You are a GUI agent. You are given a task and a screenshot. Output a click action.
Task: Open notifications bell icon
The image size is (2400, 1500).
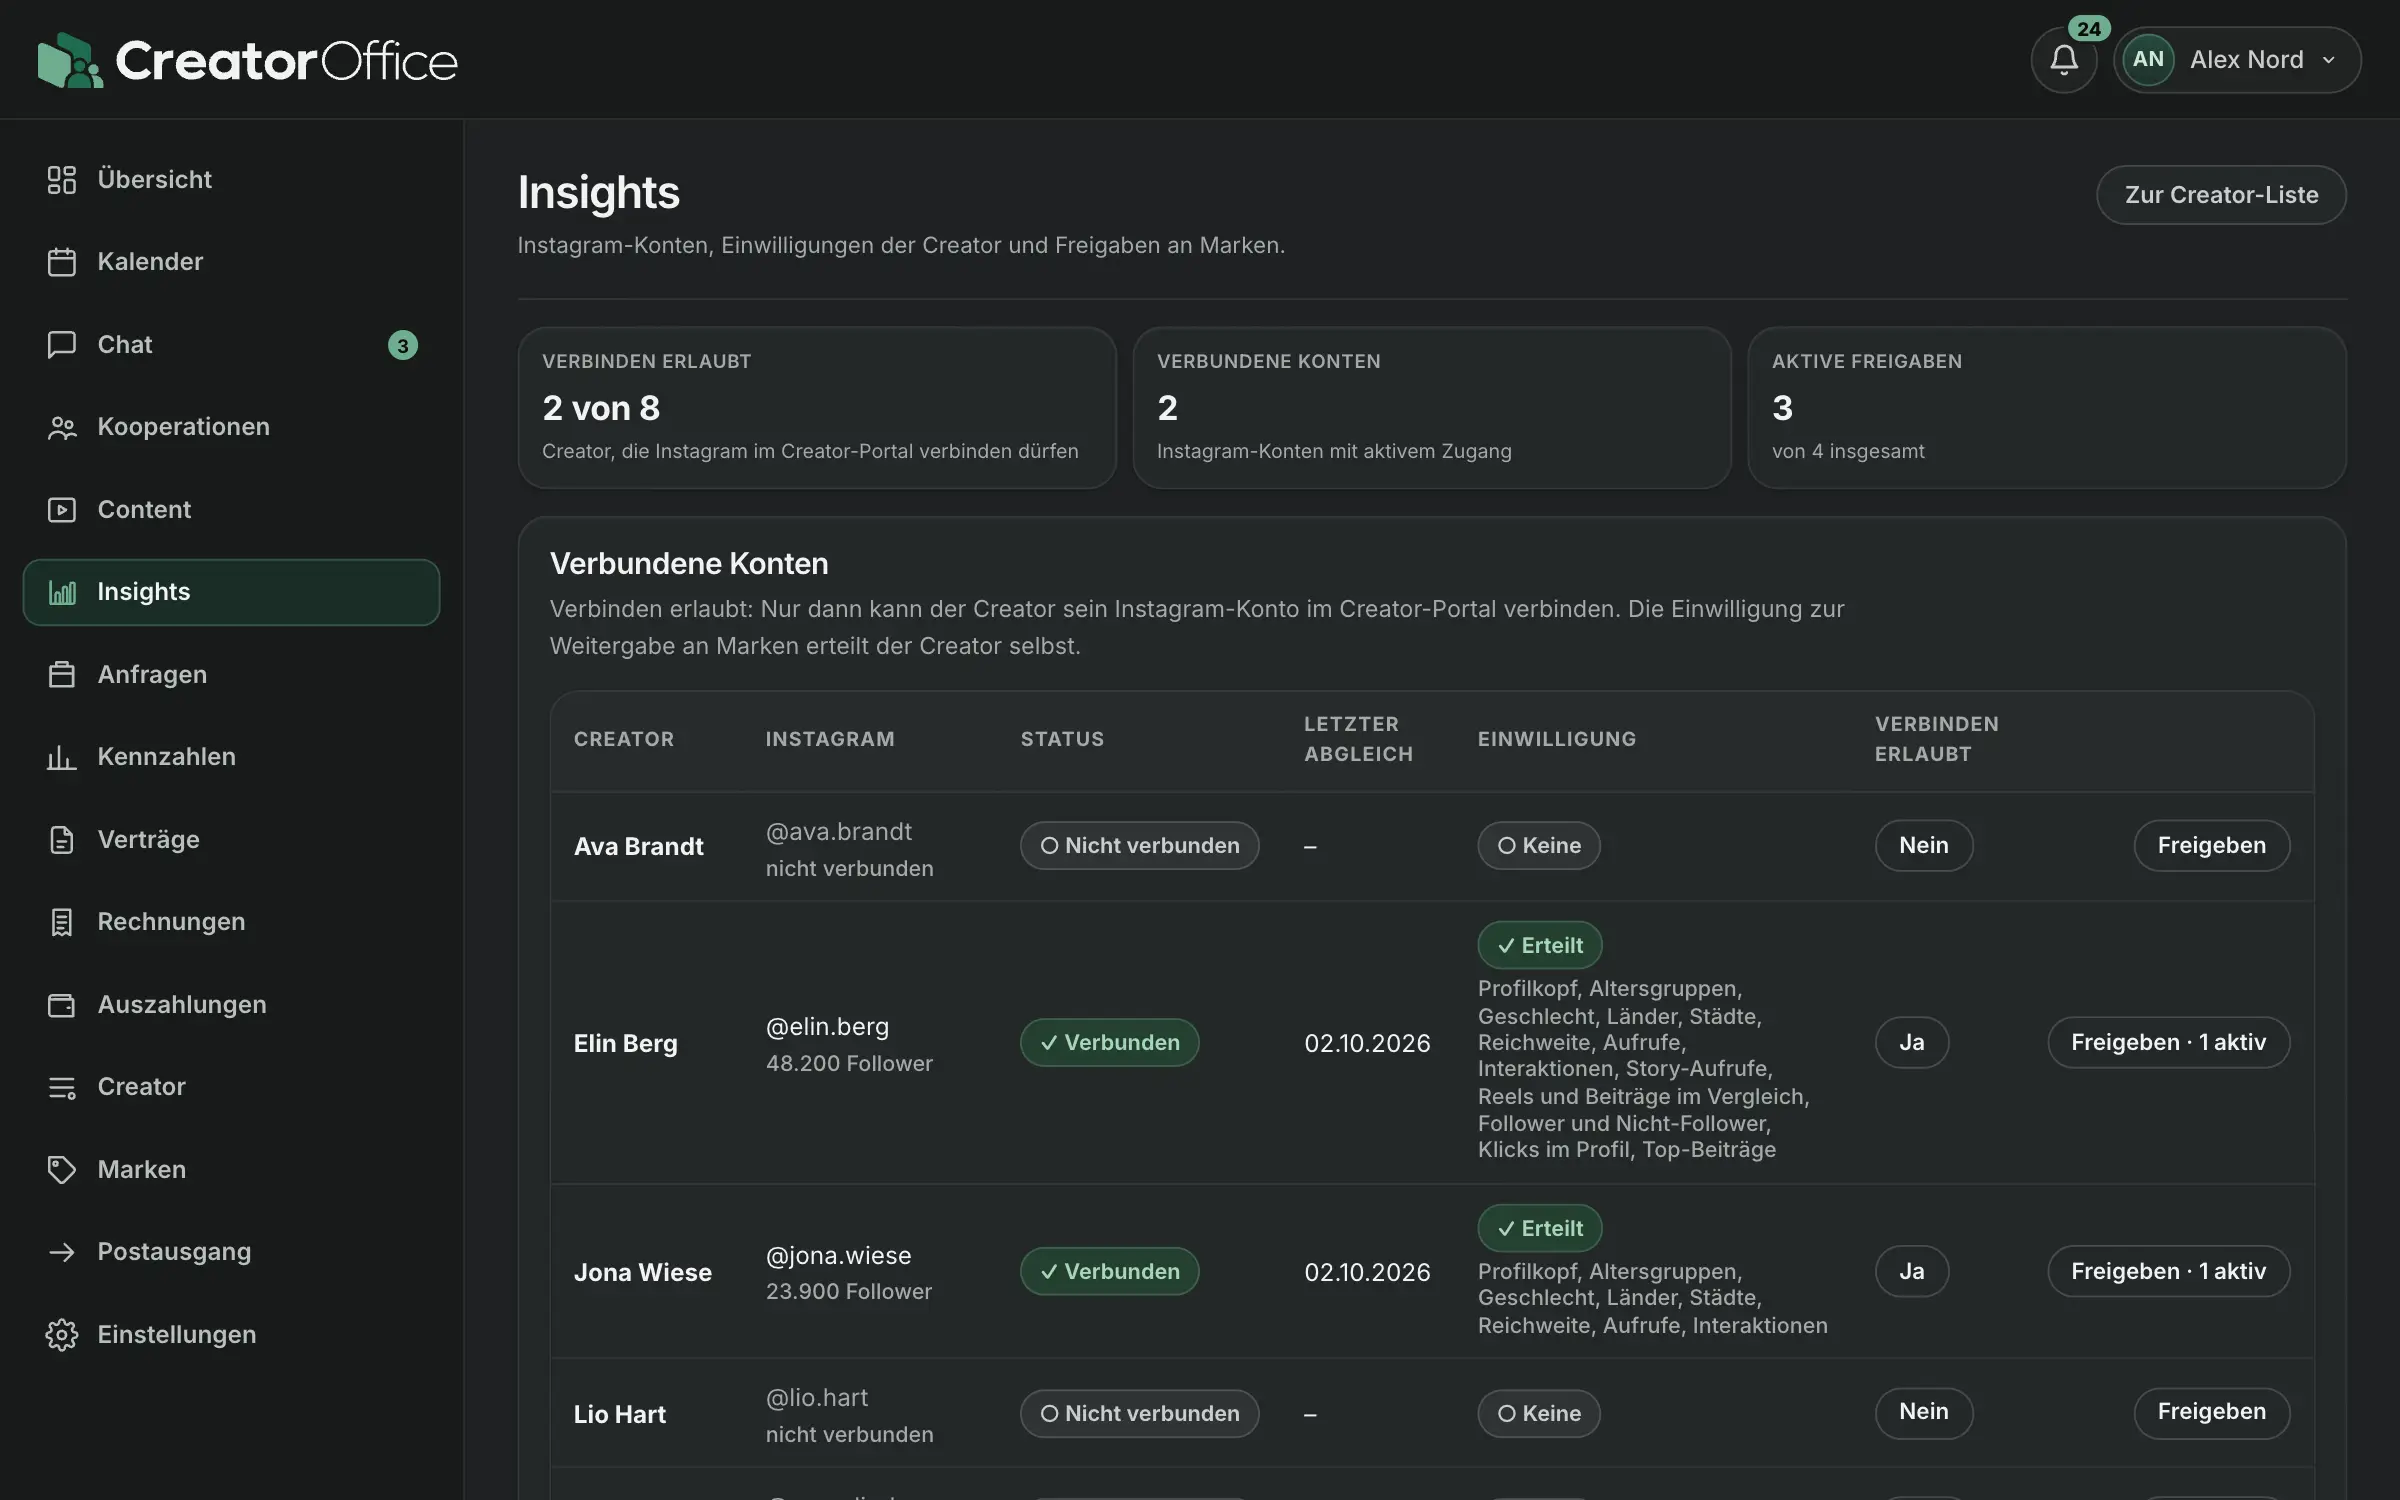pyautogui.click(x=2063, y=60)
